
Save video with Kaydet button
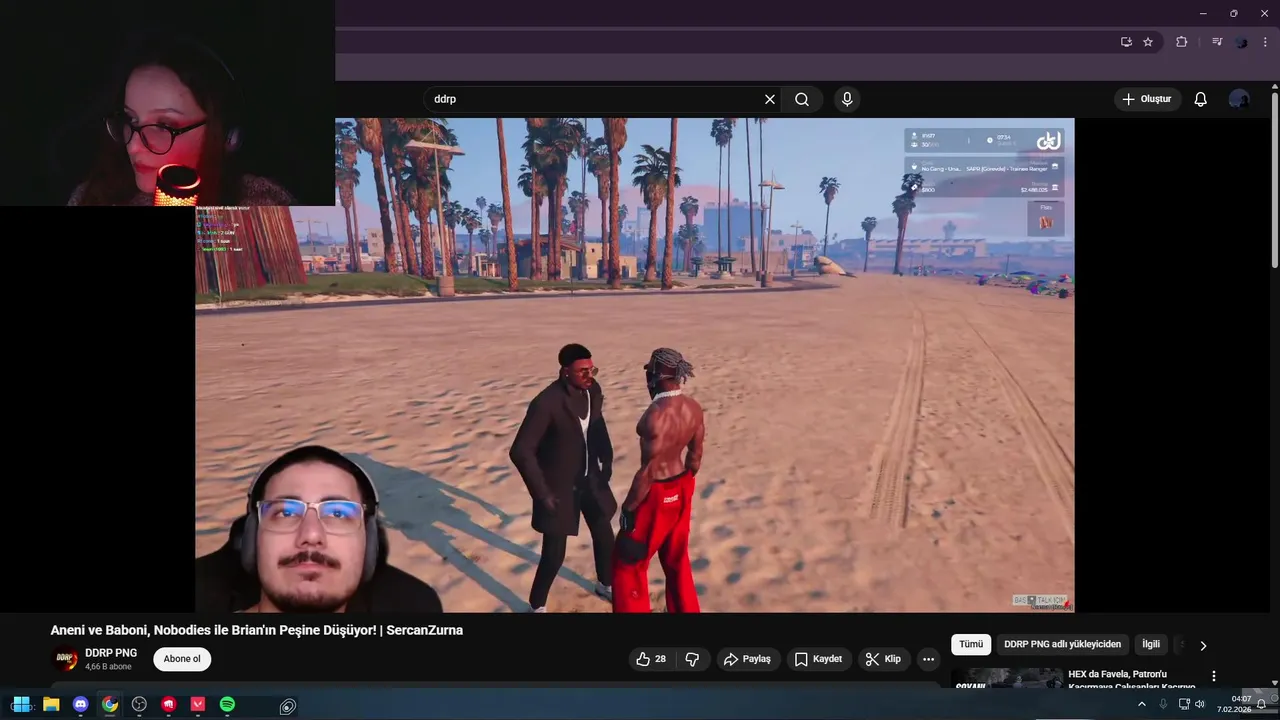click(819, 659)
